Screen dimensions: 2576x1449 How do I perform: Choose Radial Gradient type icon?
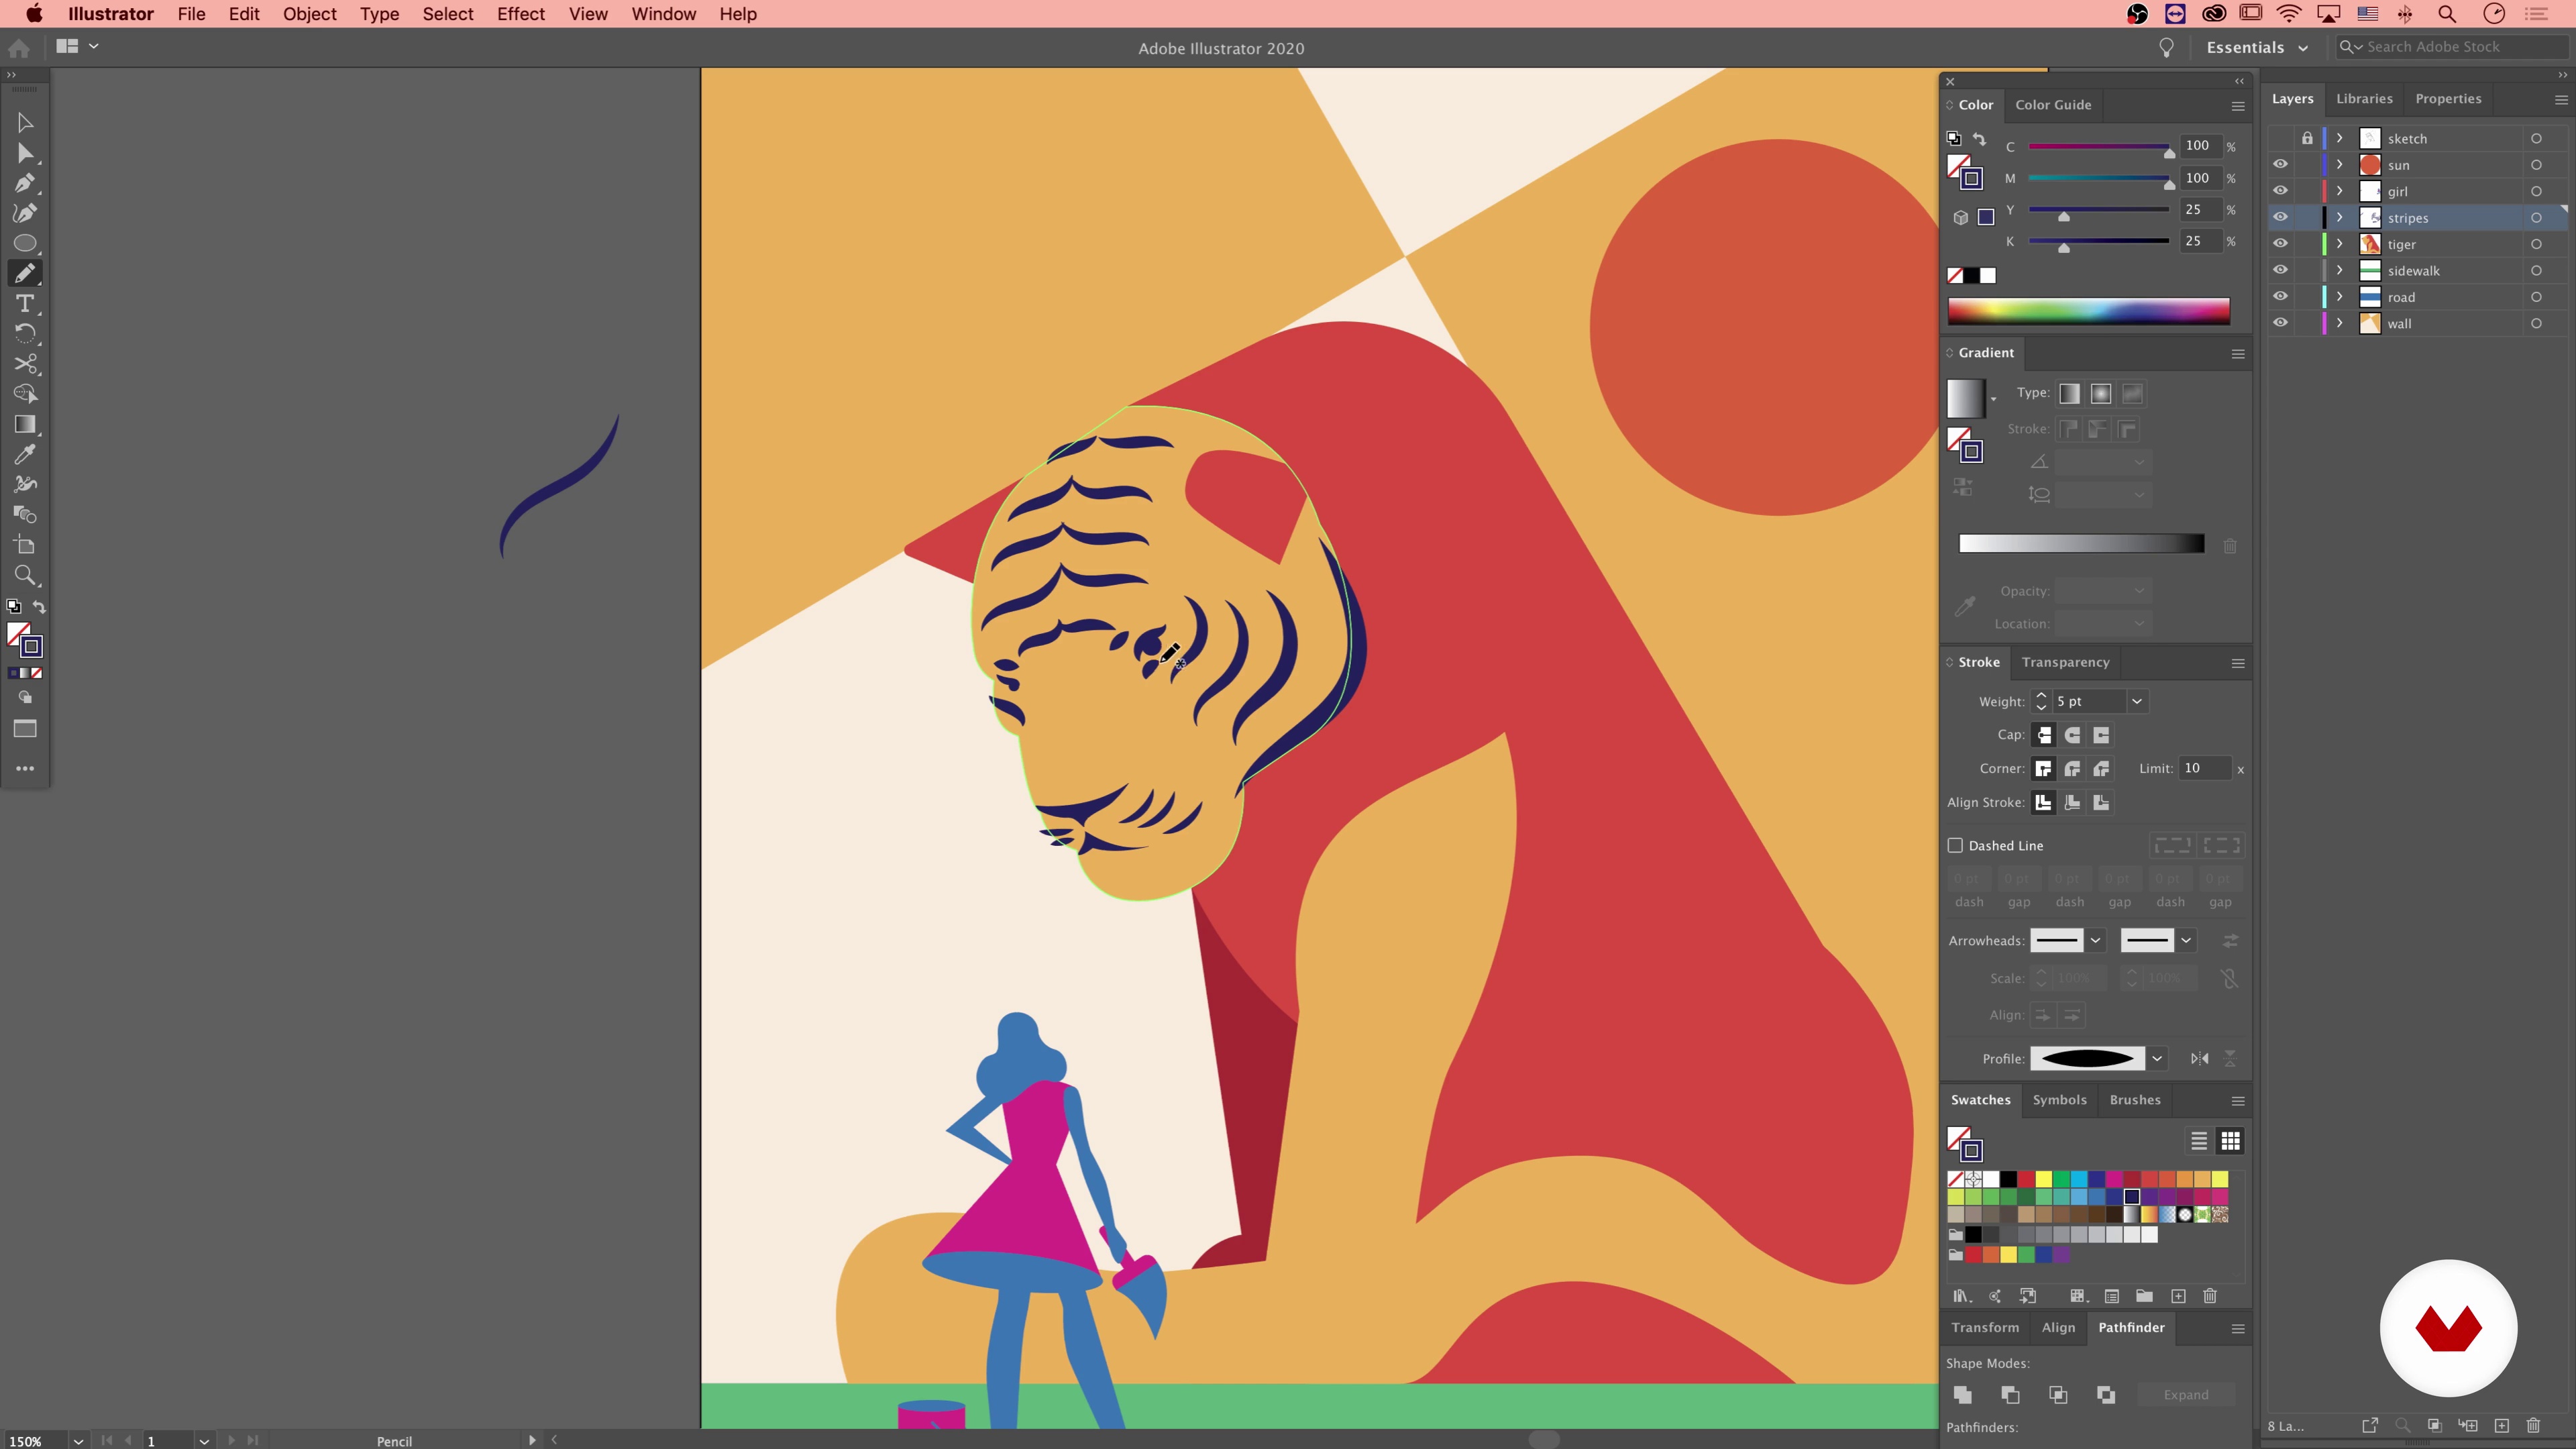(x=2101, y=394)
